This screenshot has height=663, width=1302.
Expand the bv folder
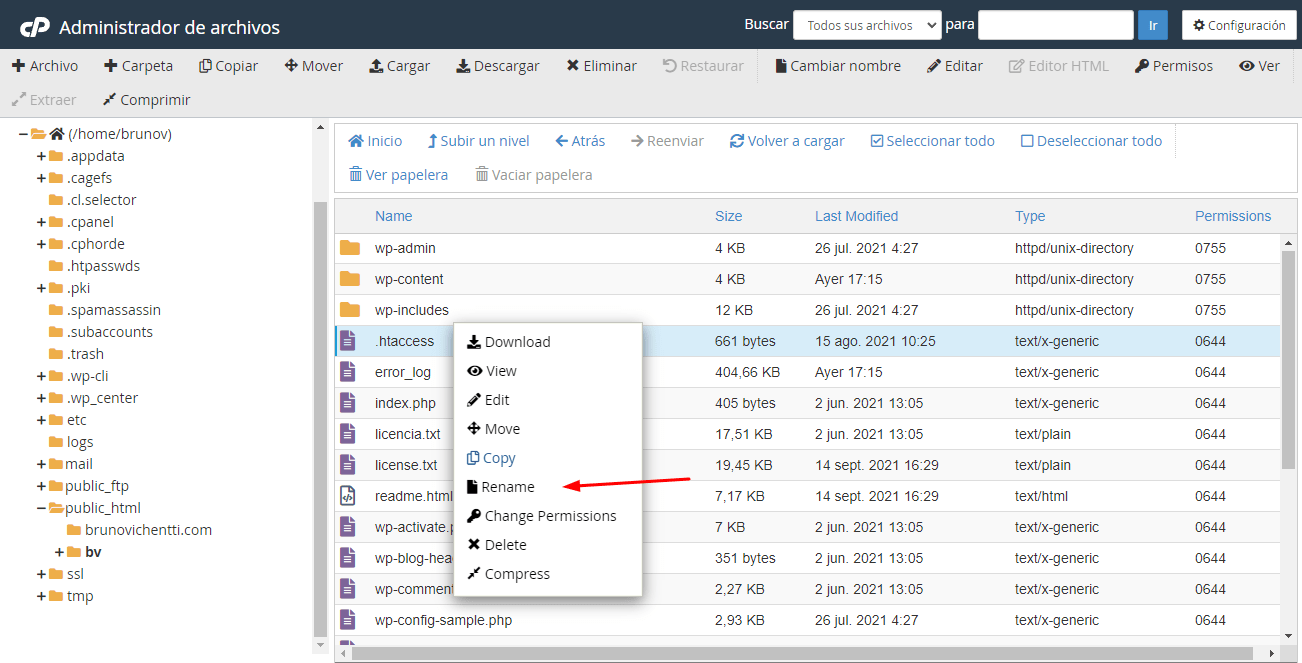coord(59,552)
